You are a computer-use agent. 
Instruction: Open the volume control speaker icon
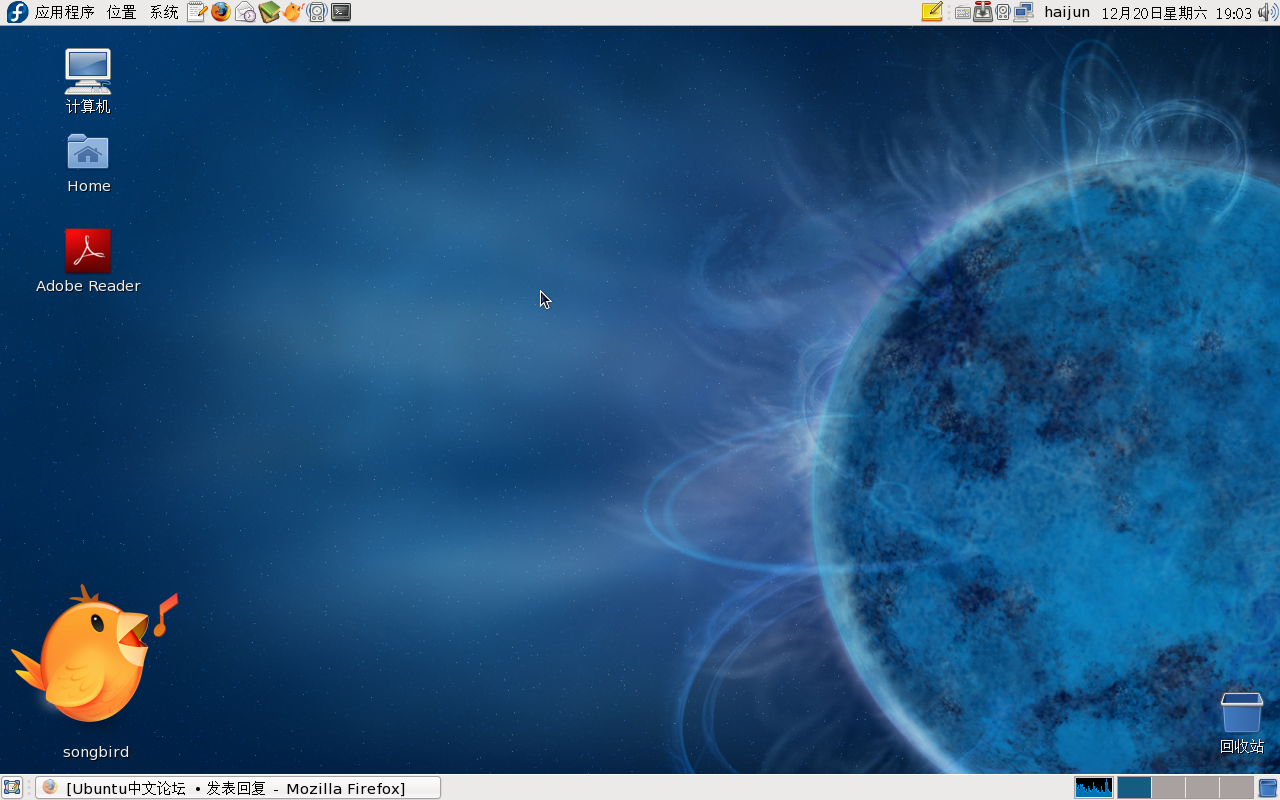coord(1268,12)
